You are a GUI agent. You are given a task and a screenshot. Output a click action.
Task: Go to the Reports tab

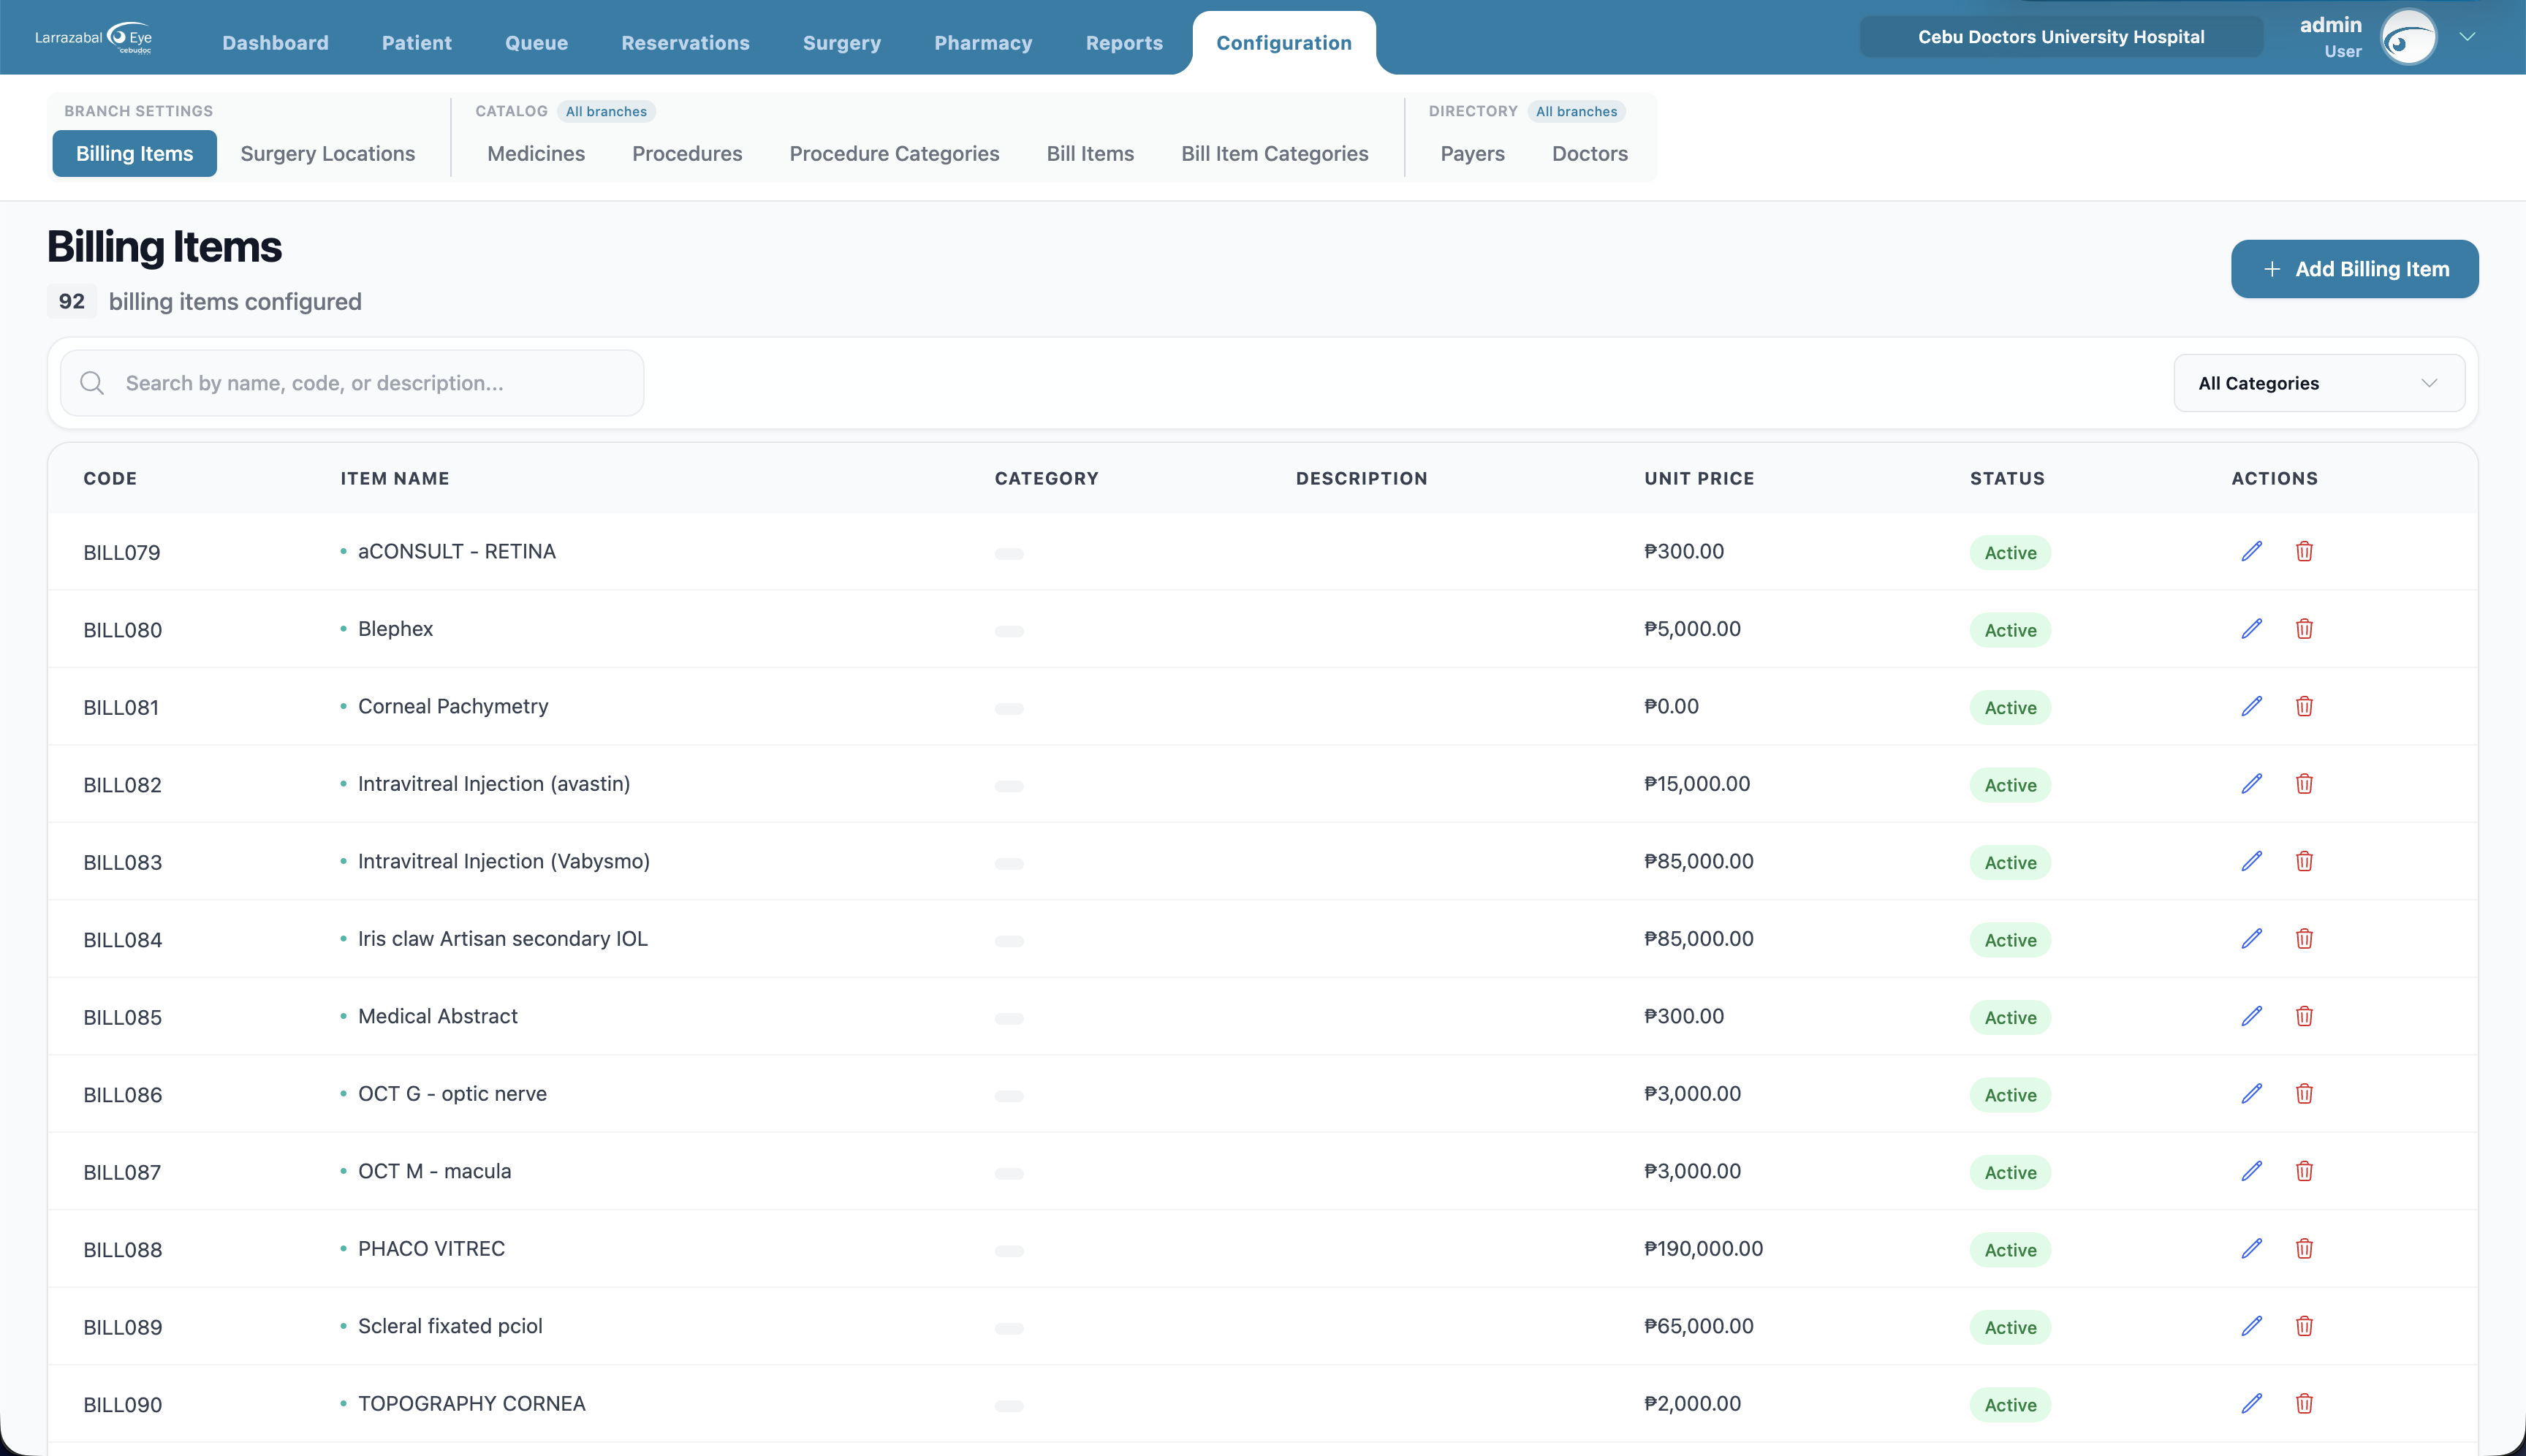[1124, 43]
